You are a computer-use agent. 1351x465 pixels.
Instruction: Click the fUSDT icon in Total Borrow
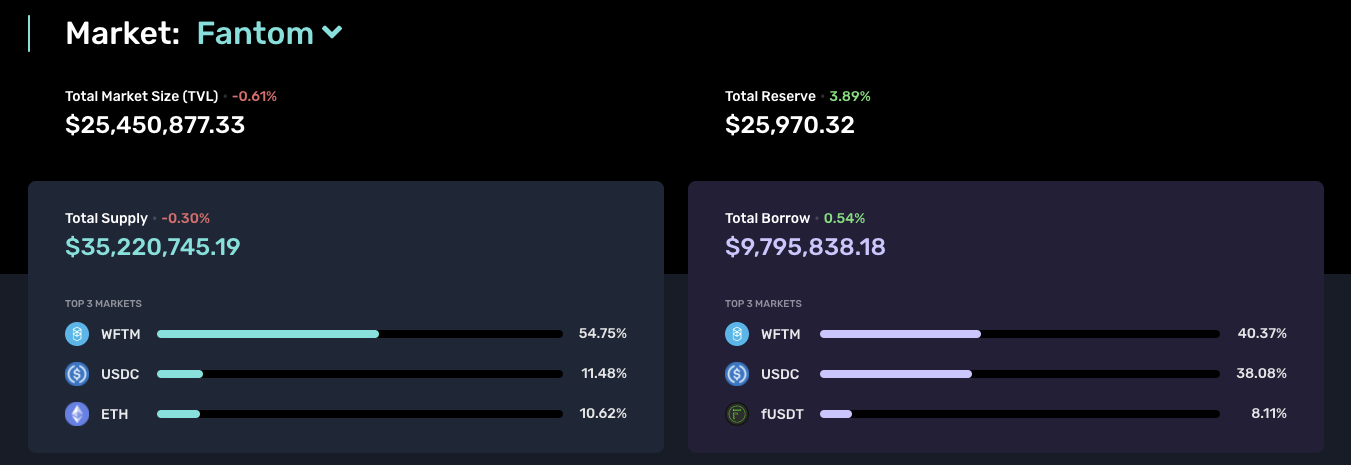[x=737, y=414]
